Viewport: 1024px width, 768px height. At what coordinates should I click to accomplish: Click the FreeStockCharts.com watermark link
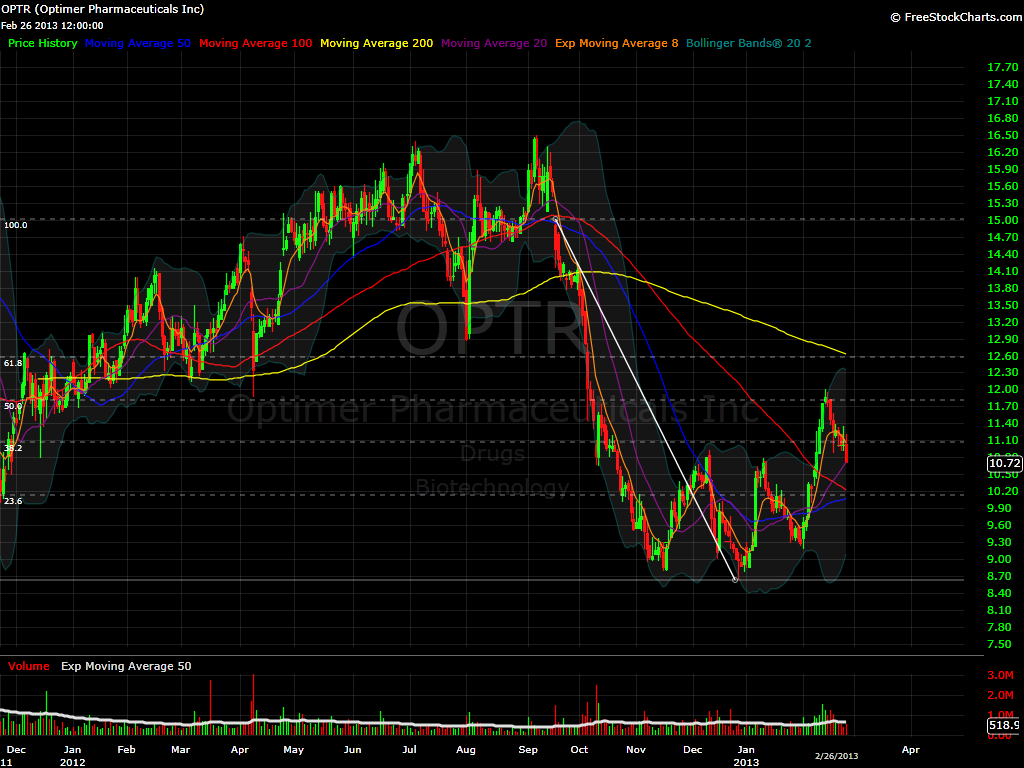click(x=957, y=17)
